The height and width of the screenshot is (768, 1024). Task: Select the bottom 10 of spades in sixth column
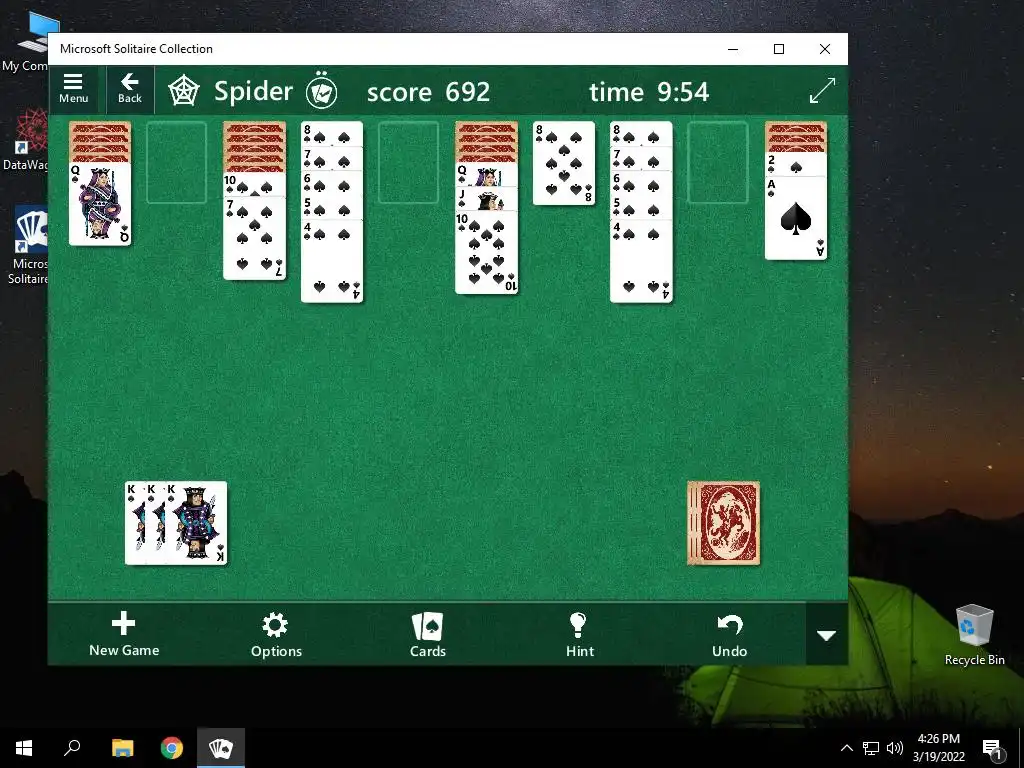487,252
